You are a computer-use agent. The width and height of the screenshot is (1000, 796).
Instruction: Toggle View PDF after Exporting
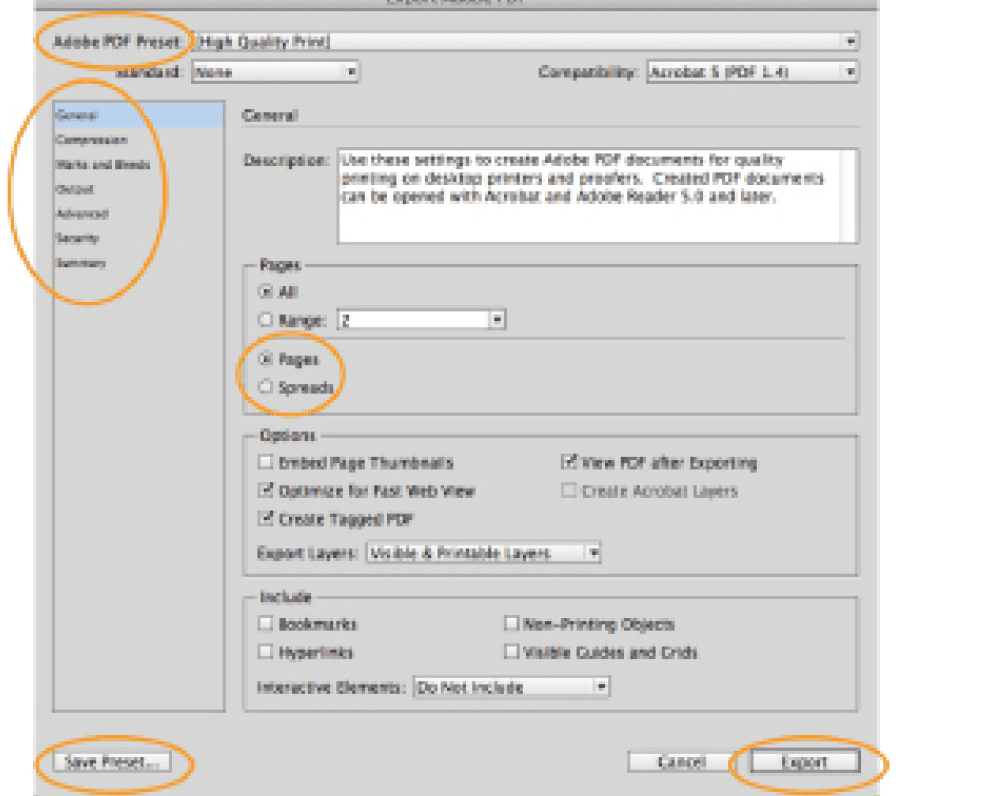point(569,462)
